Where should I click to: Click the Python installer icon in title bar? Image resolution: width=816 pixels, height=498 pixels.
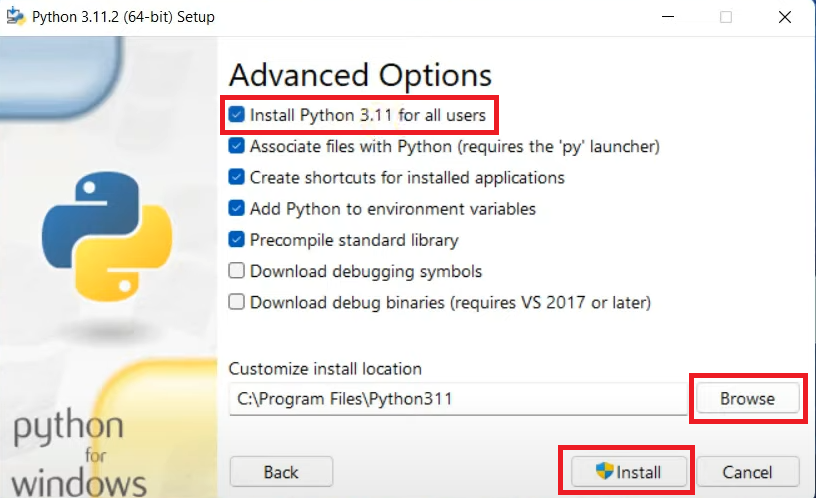click(15, 17)
